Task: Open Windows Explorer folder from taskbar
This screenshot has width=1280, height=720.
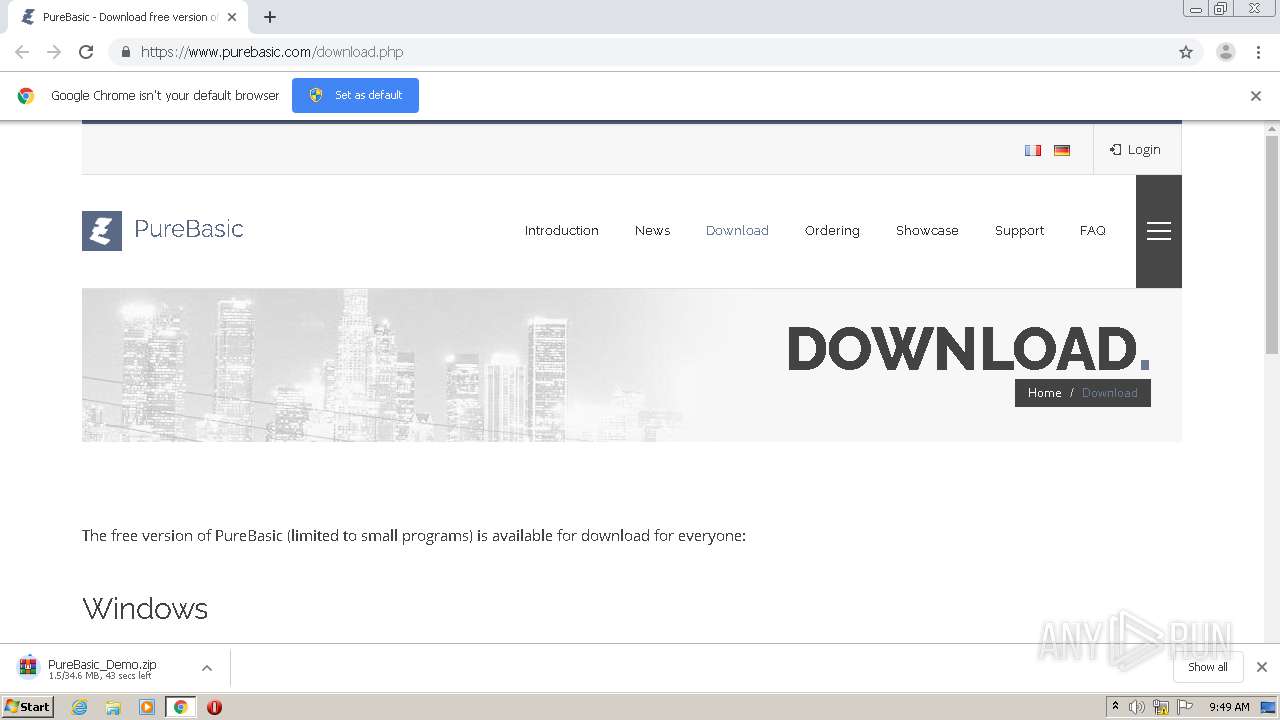Action: click(x=113, y=707)
